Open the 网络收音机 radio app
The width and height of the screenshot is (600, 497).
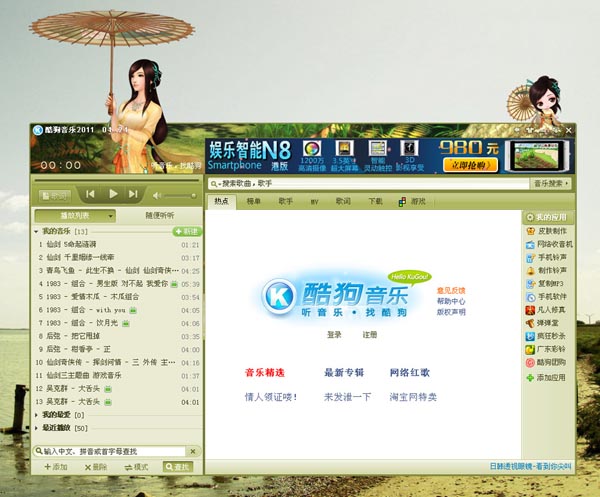click(549, 244)
